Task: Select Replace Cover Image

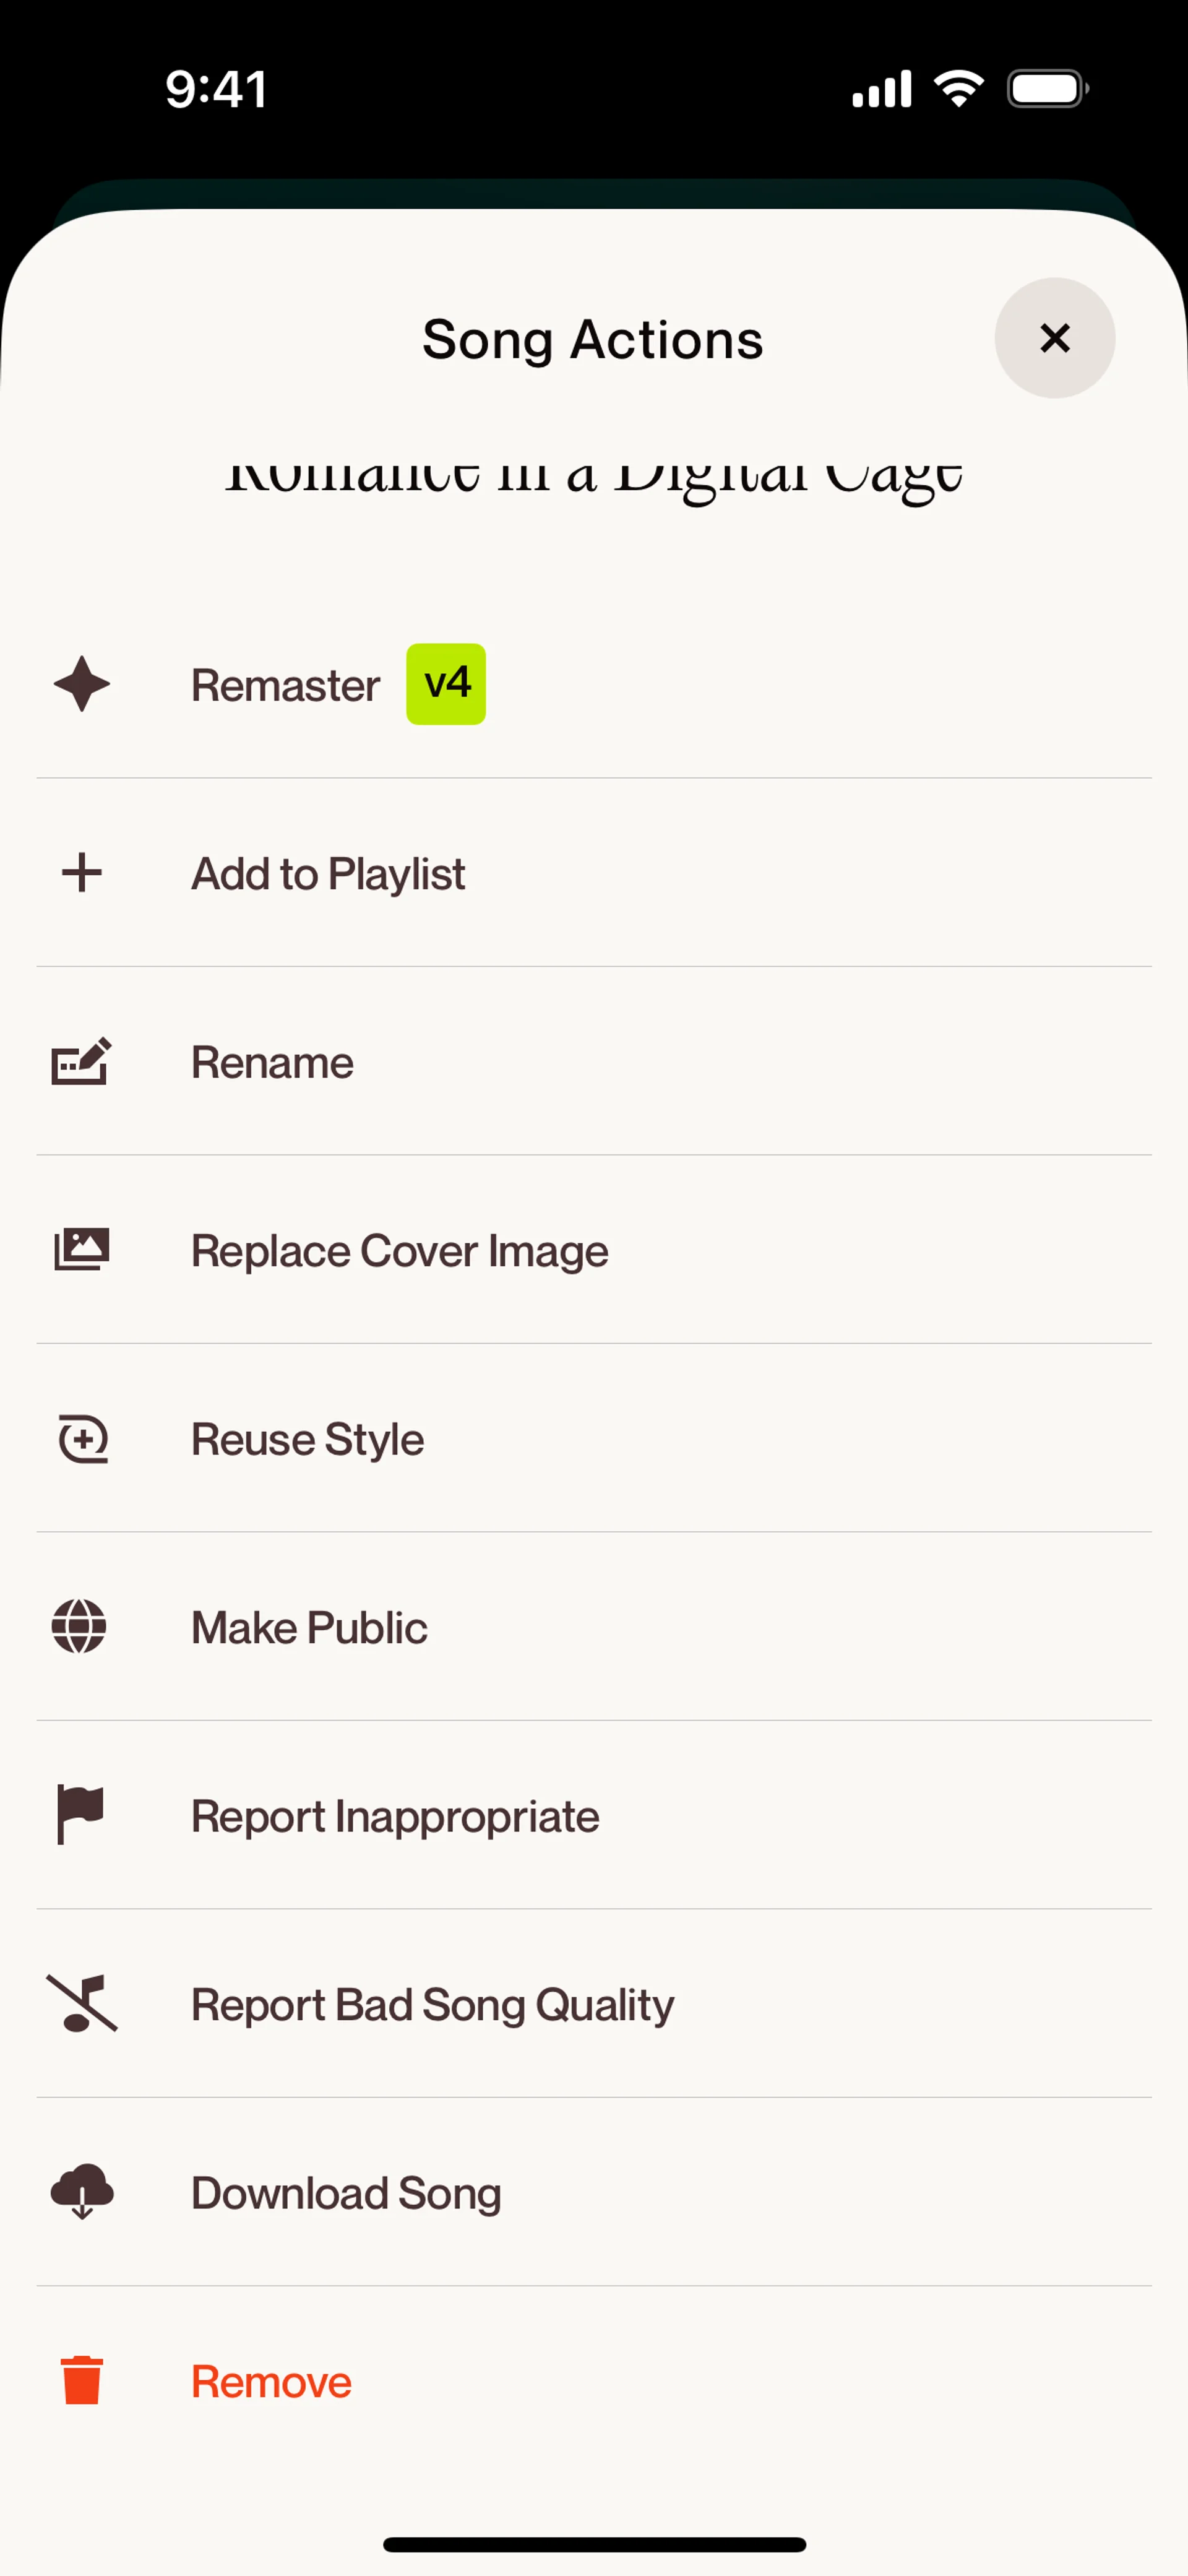Action: coord(399,1251)
